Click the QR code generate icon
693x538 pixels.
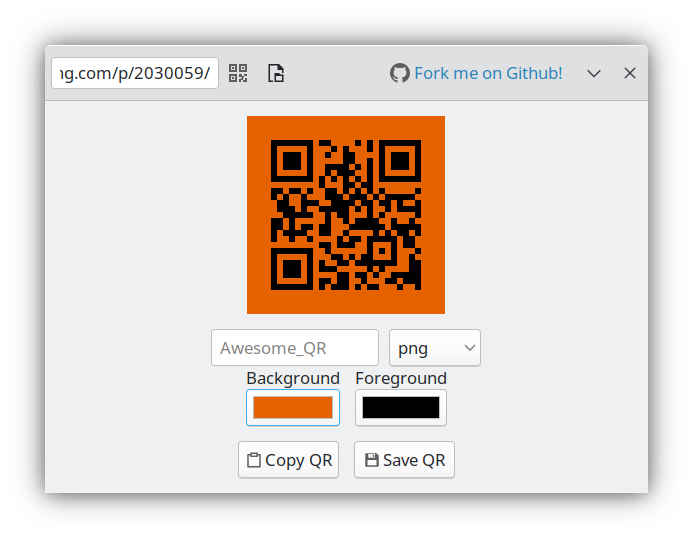coord(238,73)
